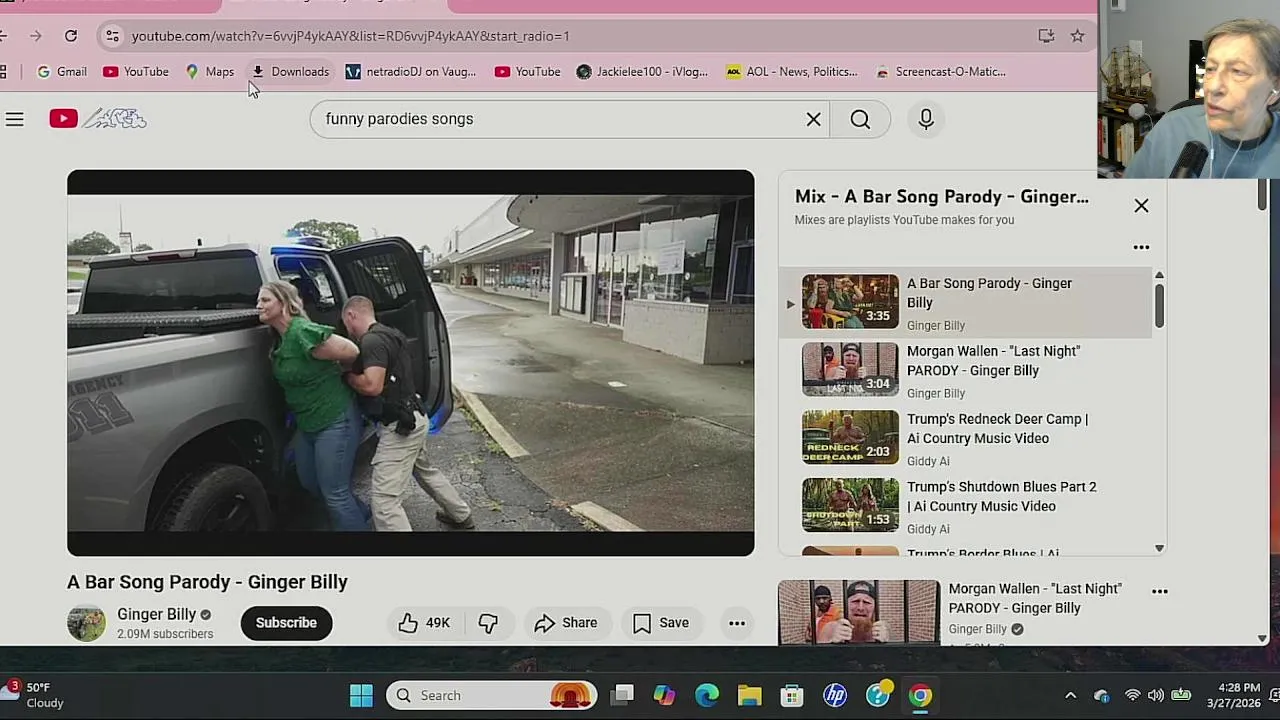
Task: Click video title A Bar Song Parody
Action: coord(207,582)
